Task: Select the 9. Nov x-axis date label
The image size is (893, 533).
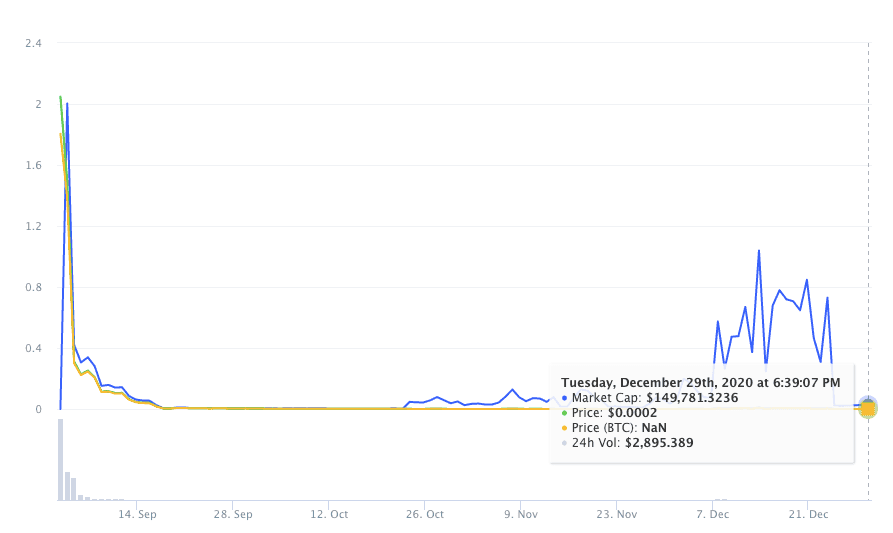Action: pyautogui.click(x=521, y=514)
